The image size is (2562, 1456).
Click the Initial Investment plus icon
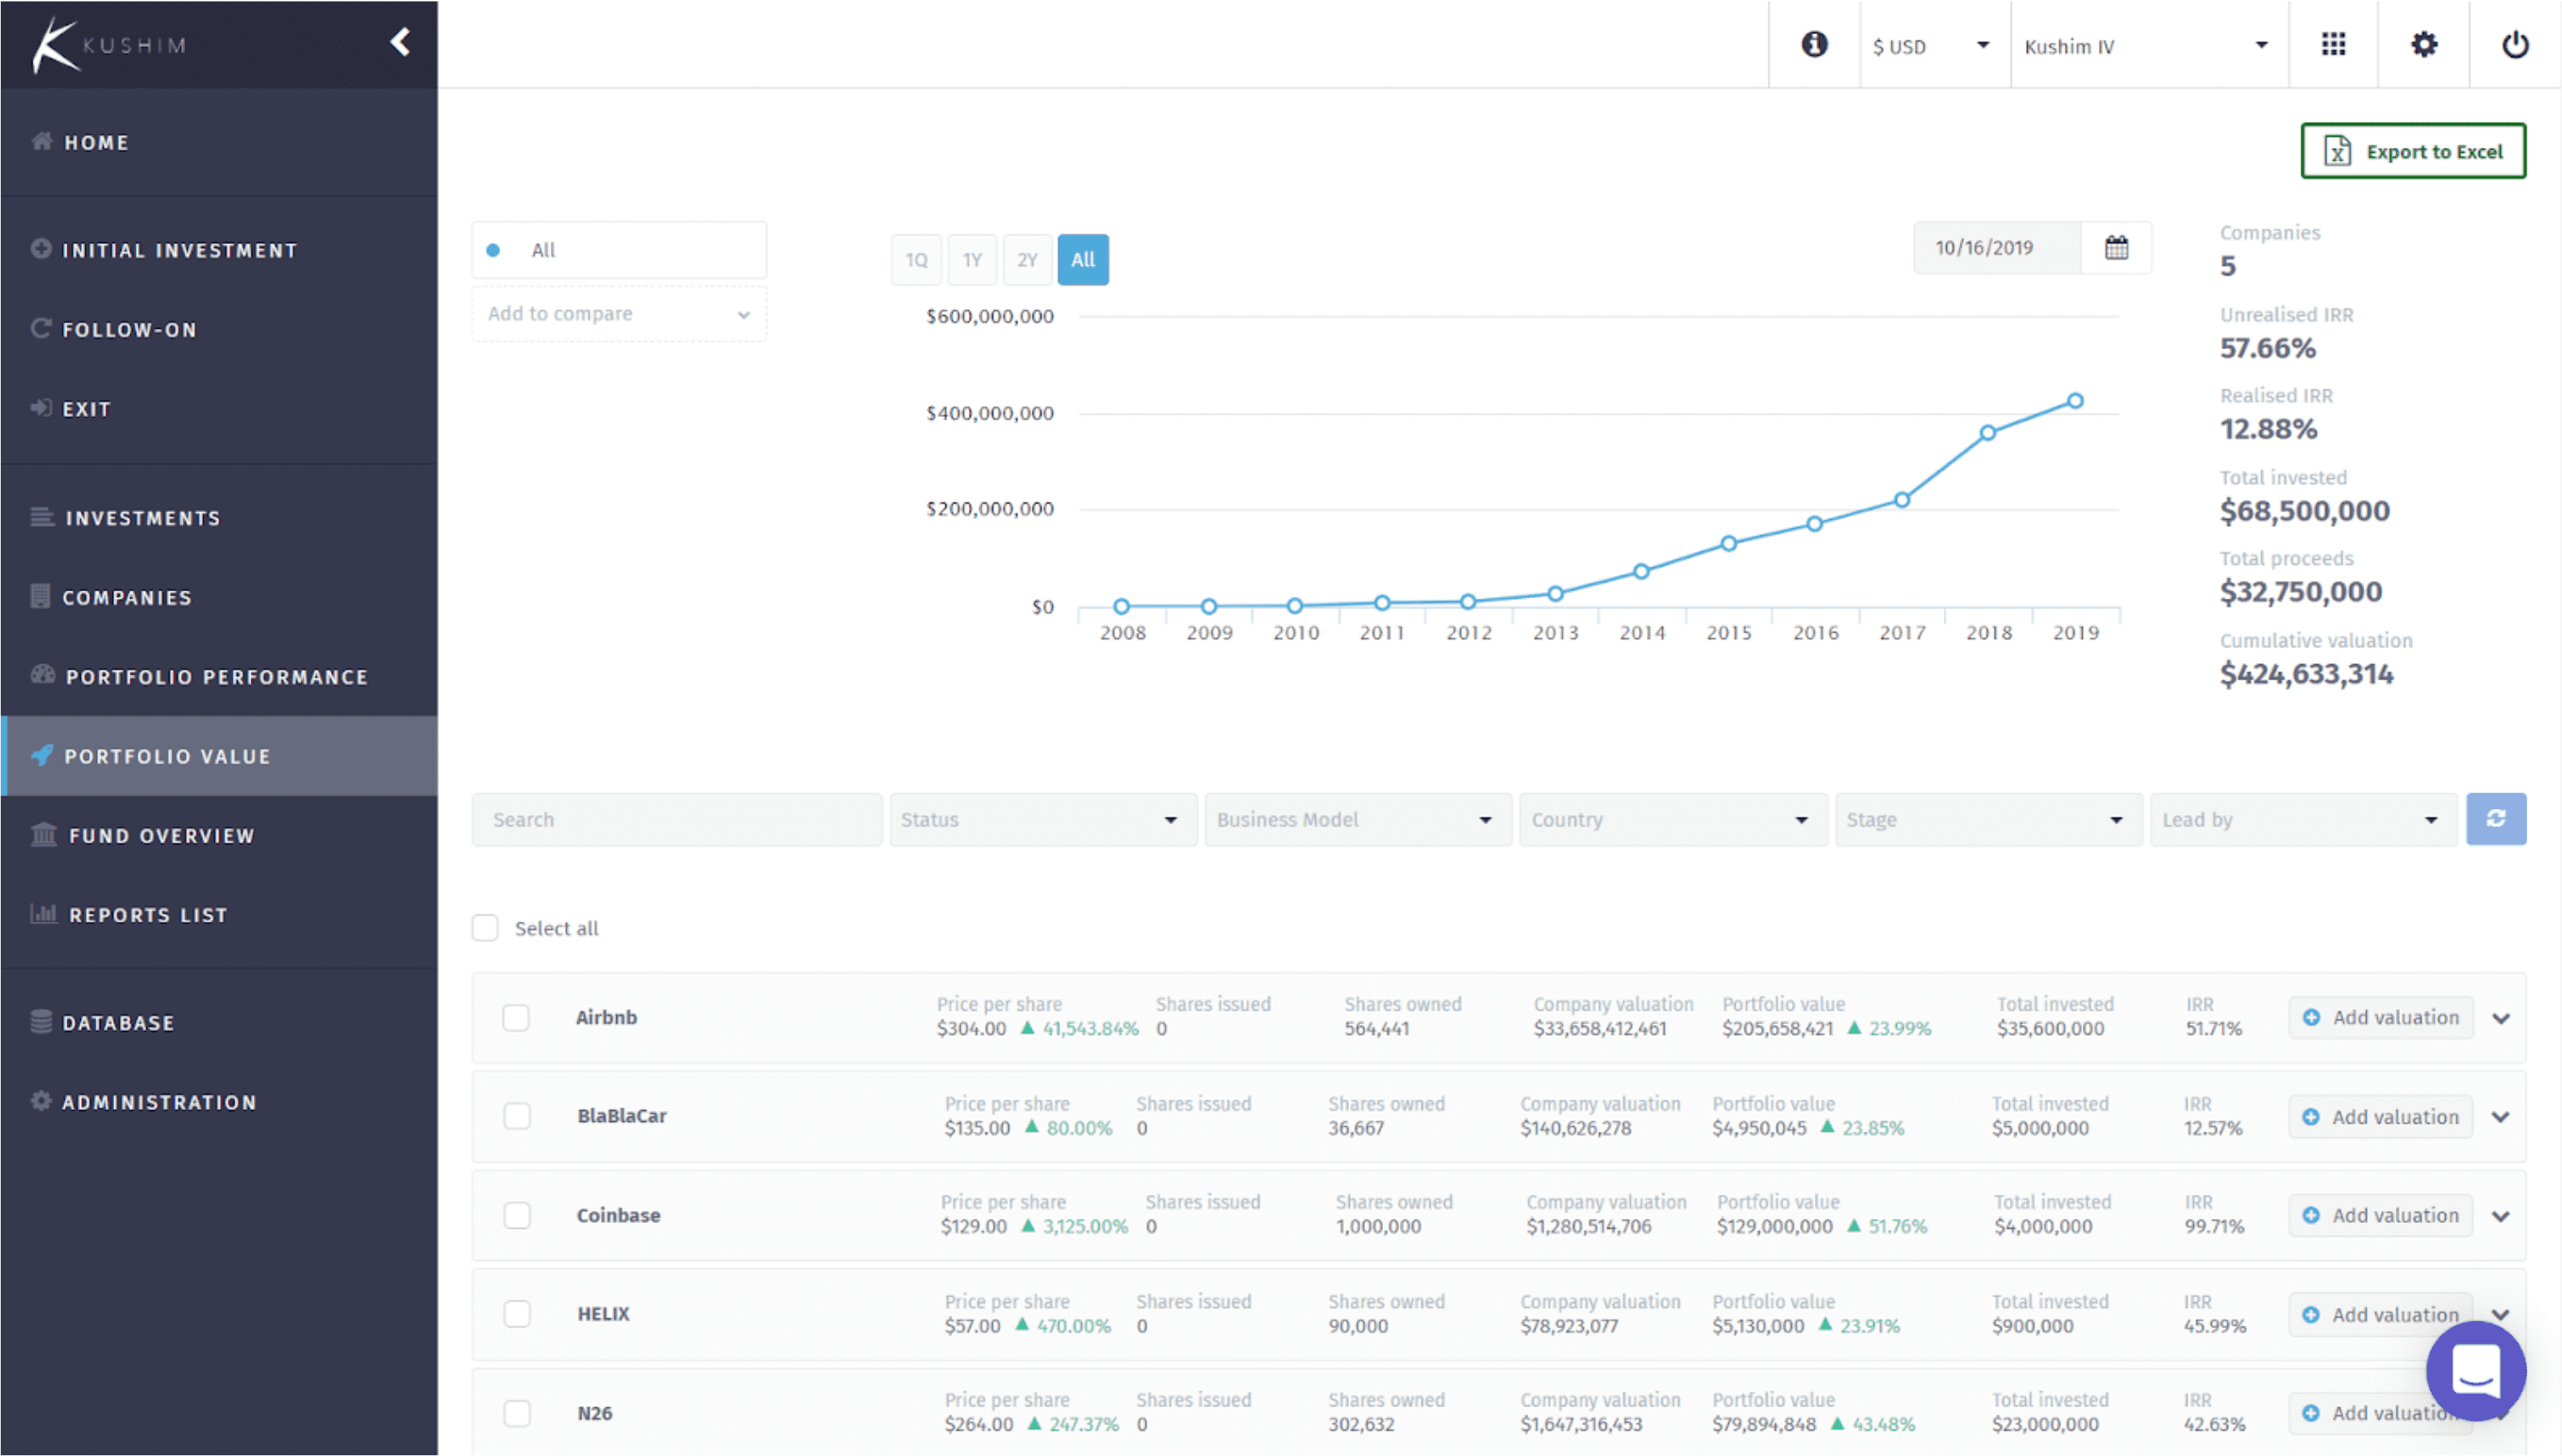coord(41,249)
